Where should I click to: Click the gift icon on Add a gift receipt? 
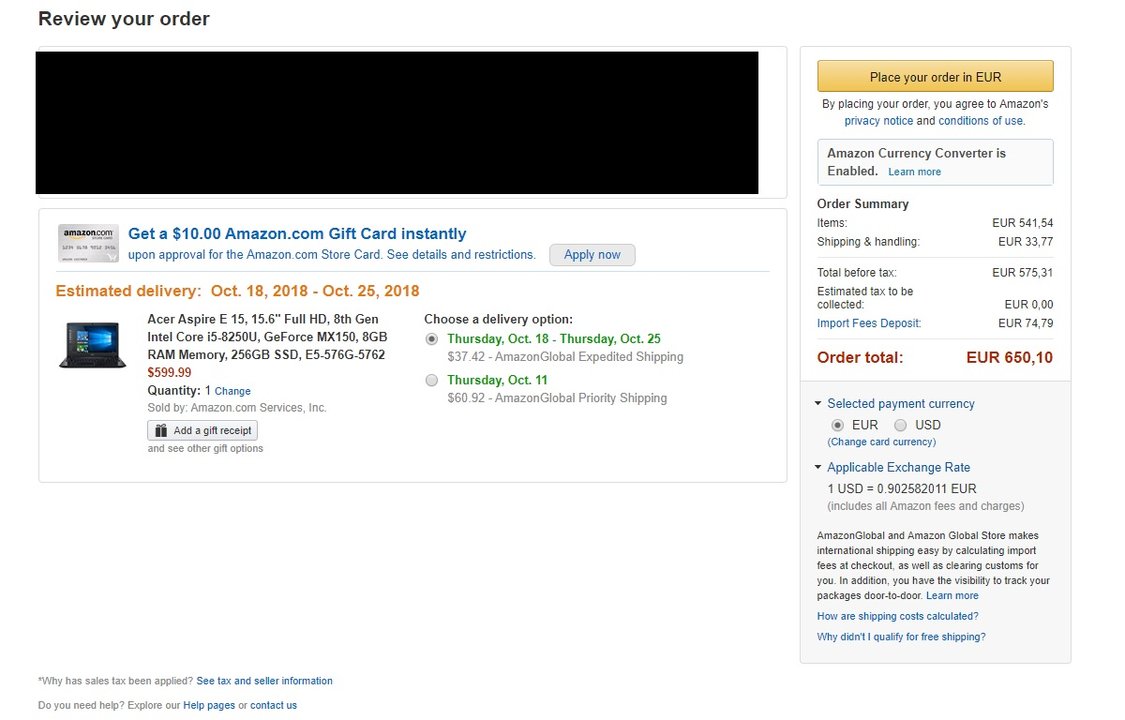[x=161, y=430]
